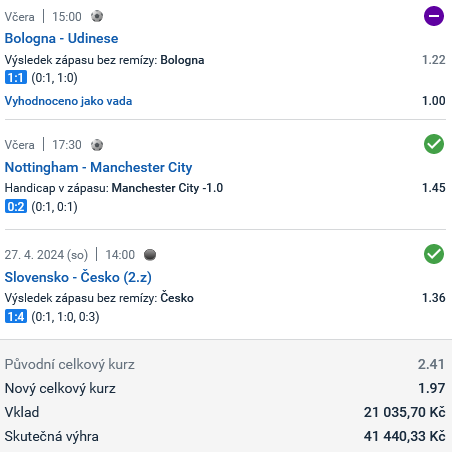Image resolution: width=452 pixels, height=452 pixels.
Task: Click the green checkmark icon for Slovensko match
Action: [434, 254]
